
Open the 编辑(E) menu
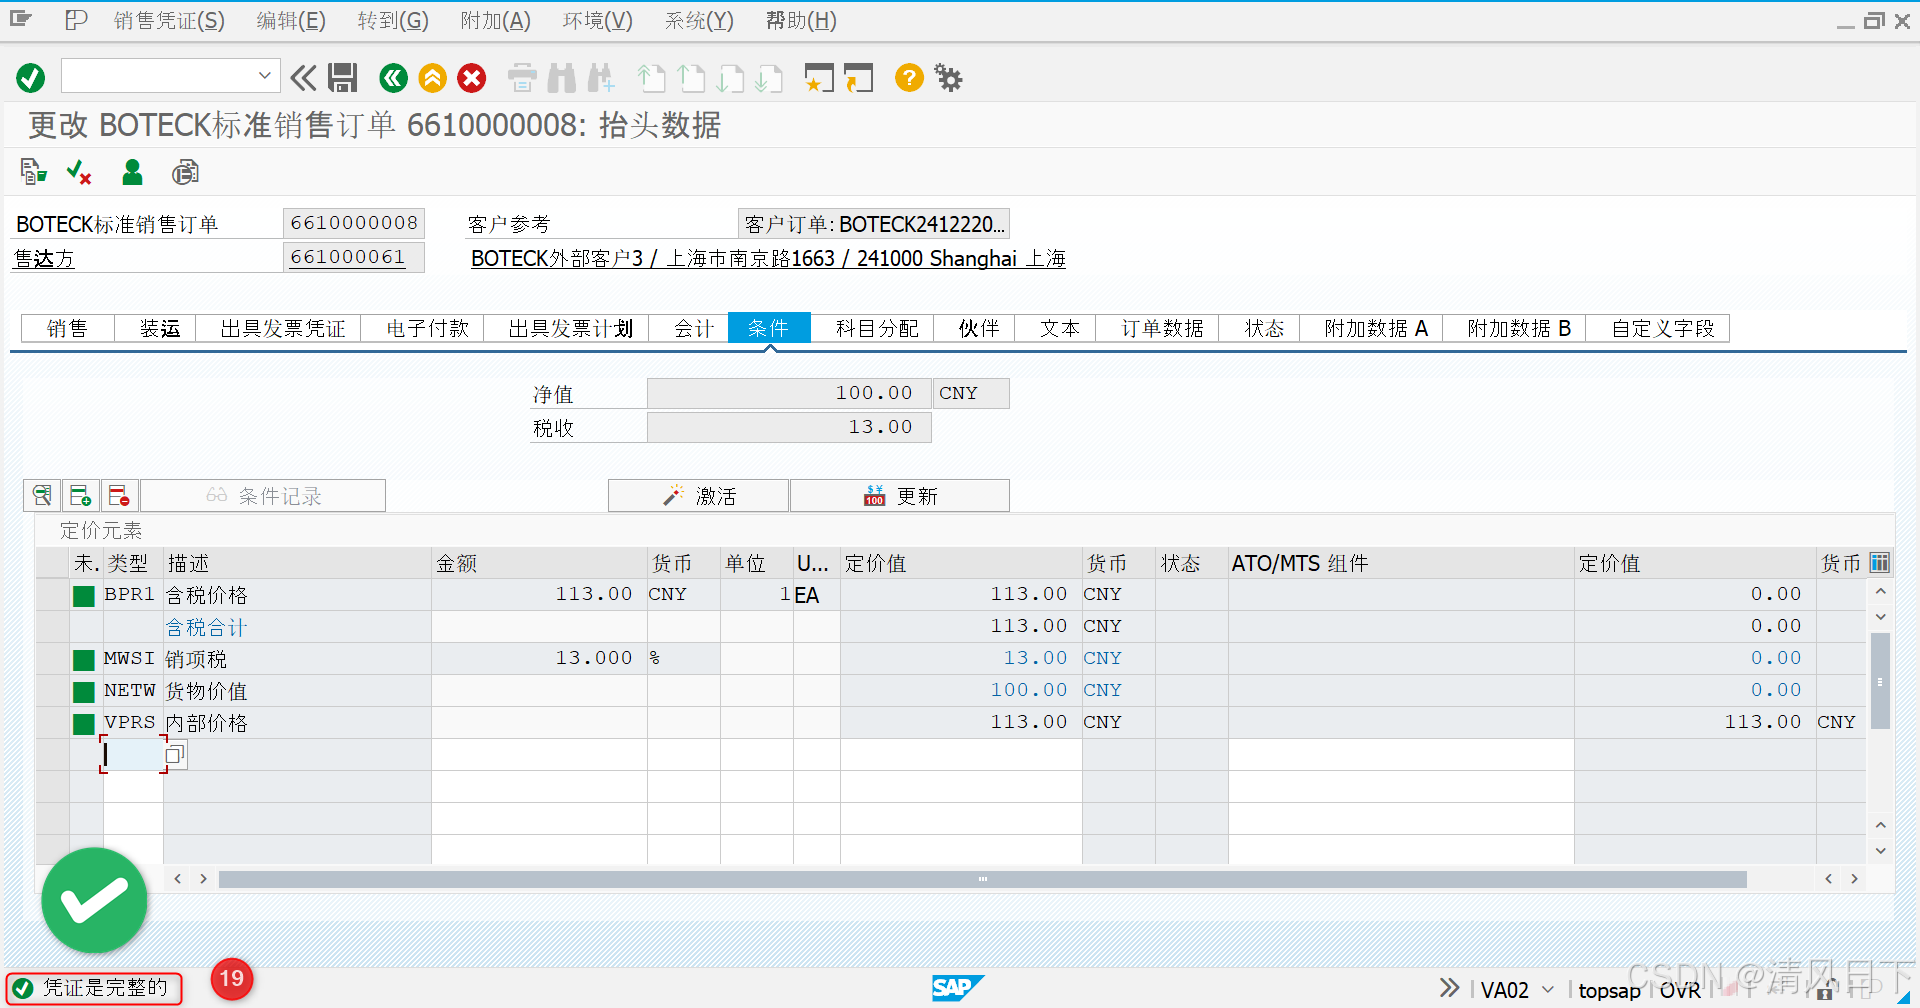point(291,21)
